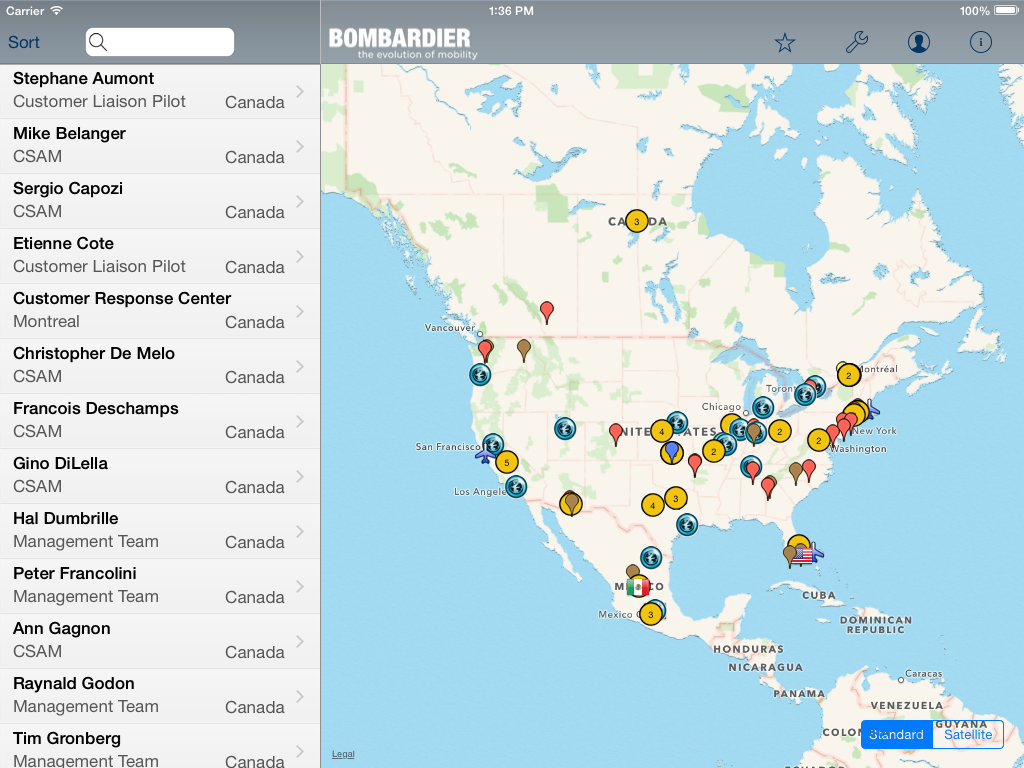Select cluster pin 3 near Mexico City
The height and width of the screenshot is (768, 1024).
tap(650, 614)
